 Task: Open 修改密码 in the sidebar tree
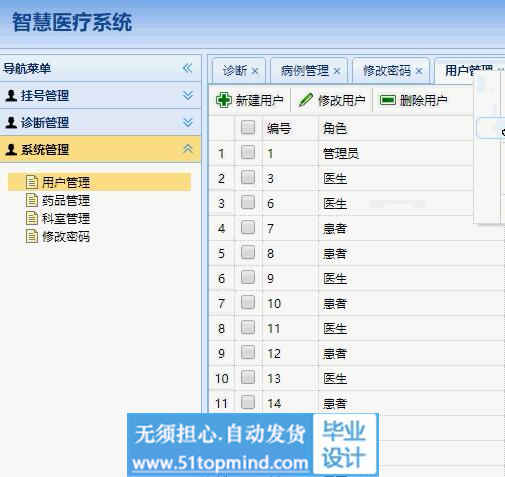click(66, 237)
